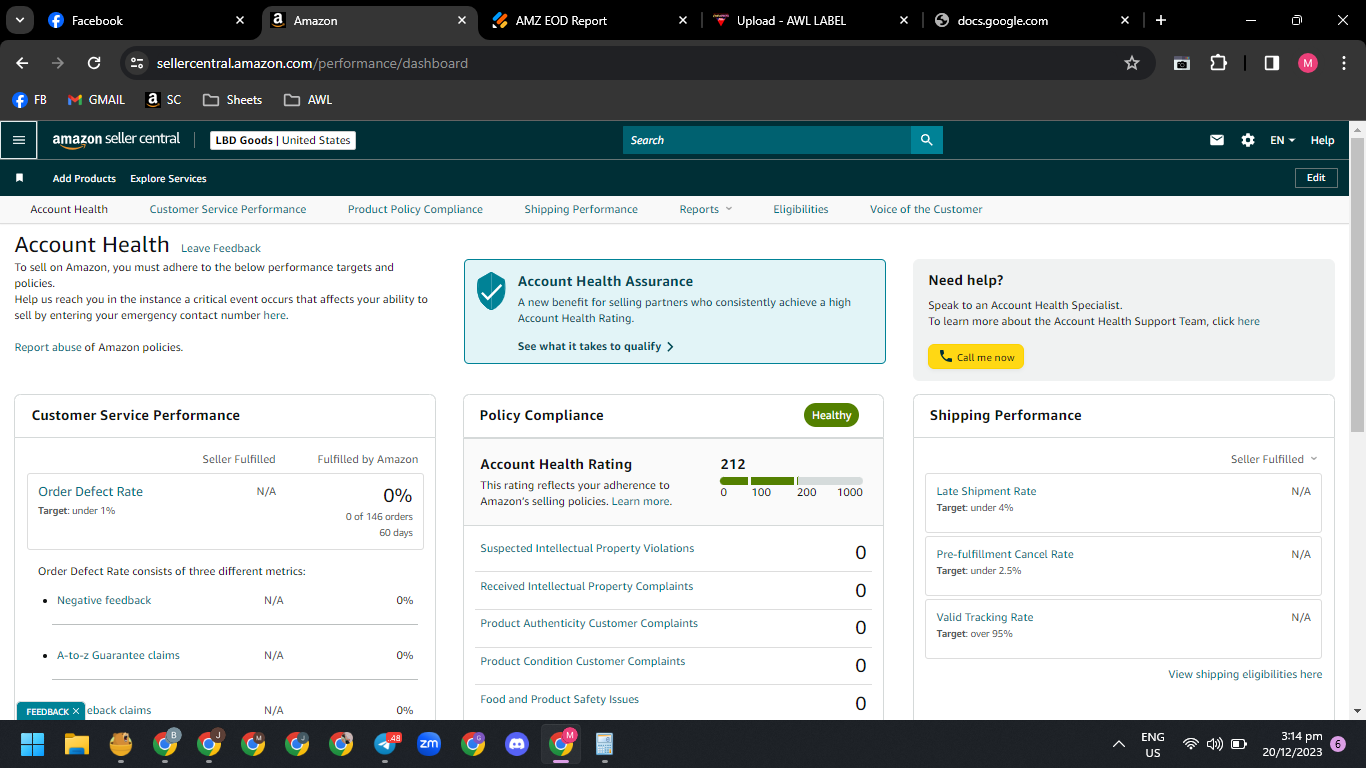Viewport: 1366px width, 768px height.
Task: Open the Help link in the header
Action: tap(1322, 140)
